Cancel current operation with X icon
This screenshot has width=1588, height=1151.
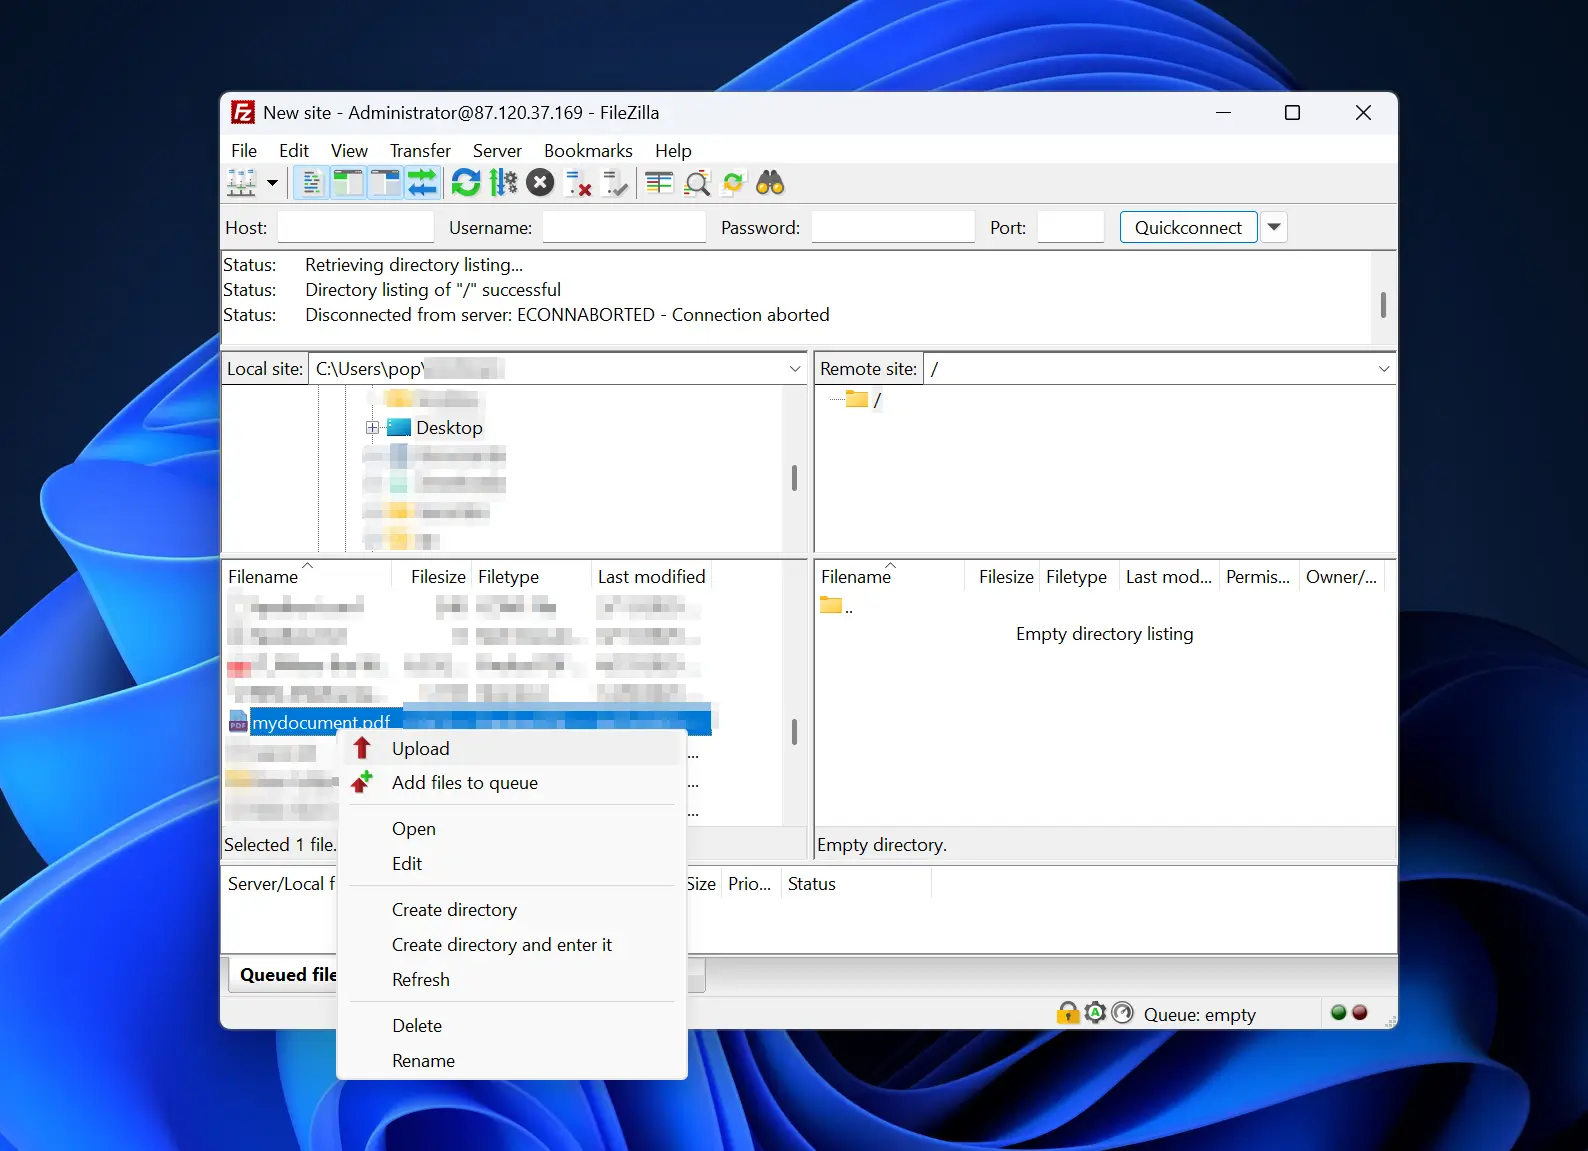tap(540, 183)
